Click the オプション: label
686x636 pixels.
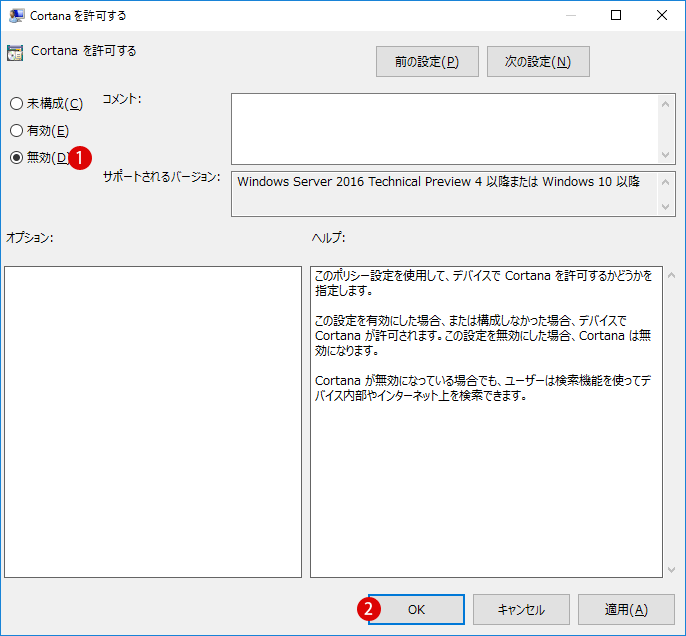coord(29,238)
